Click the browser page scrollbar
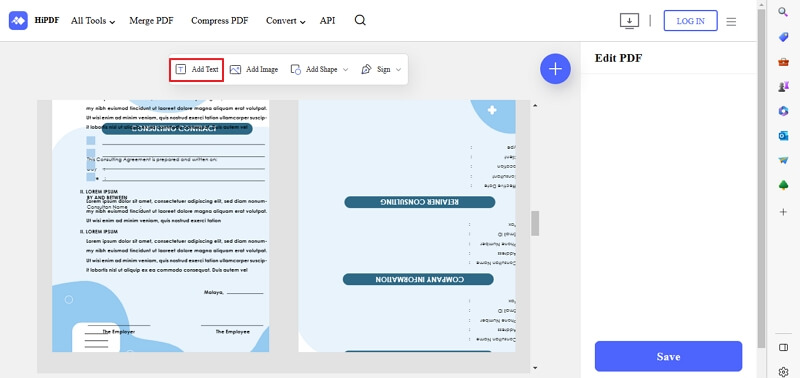Image resolution: width=800 pixels, height=378 pixels. pos(761,179)
